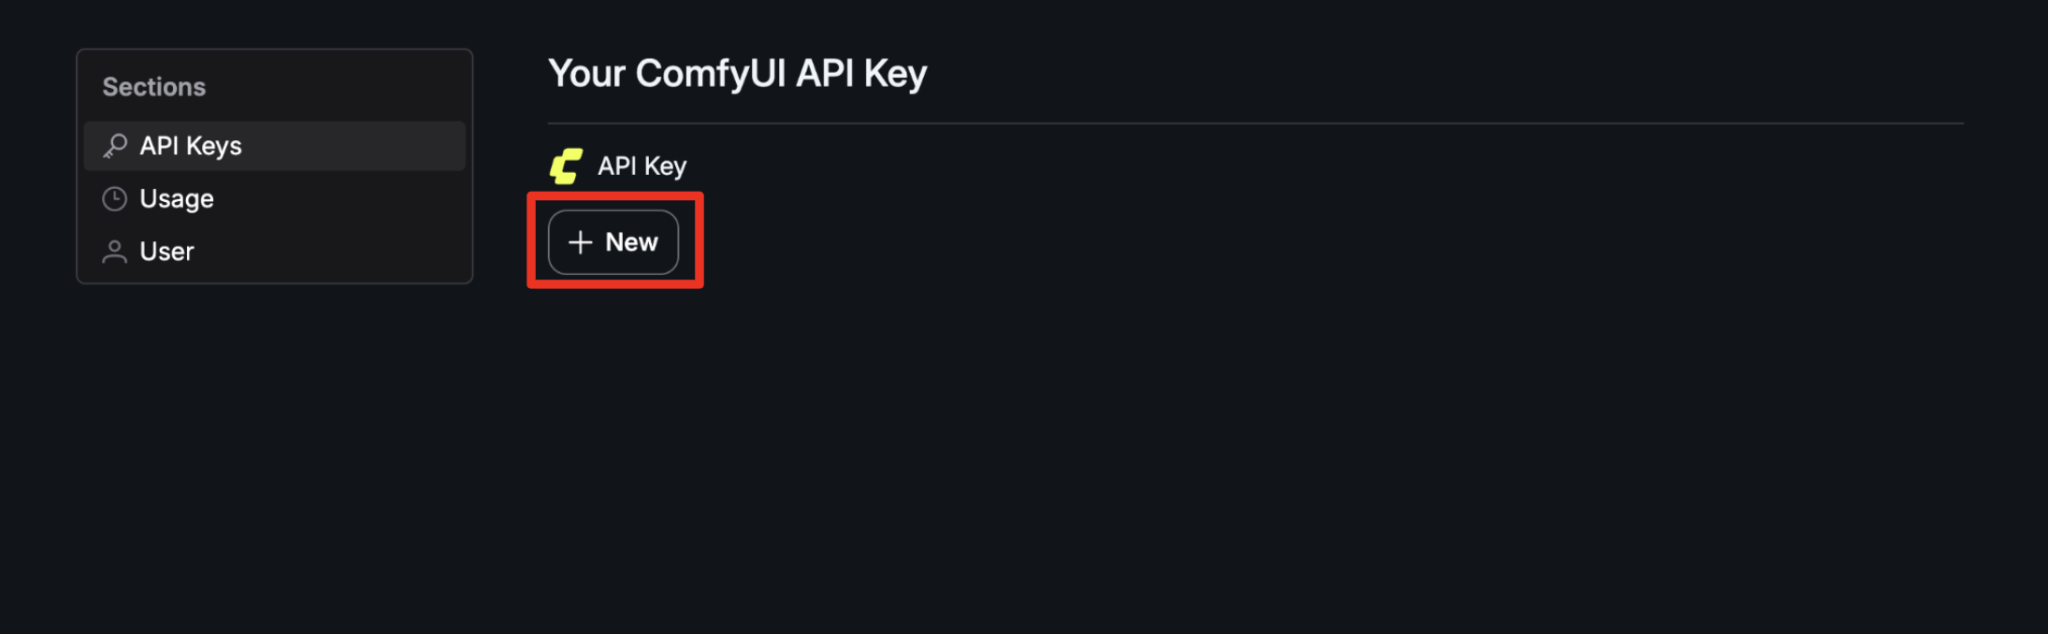Switch to the Usage section
Viewport: 2048px width, 634px height.
point(176,199)
